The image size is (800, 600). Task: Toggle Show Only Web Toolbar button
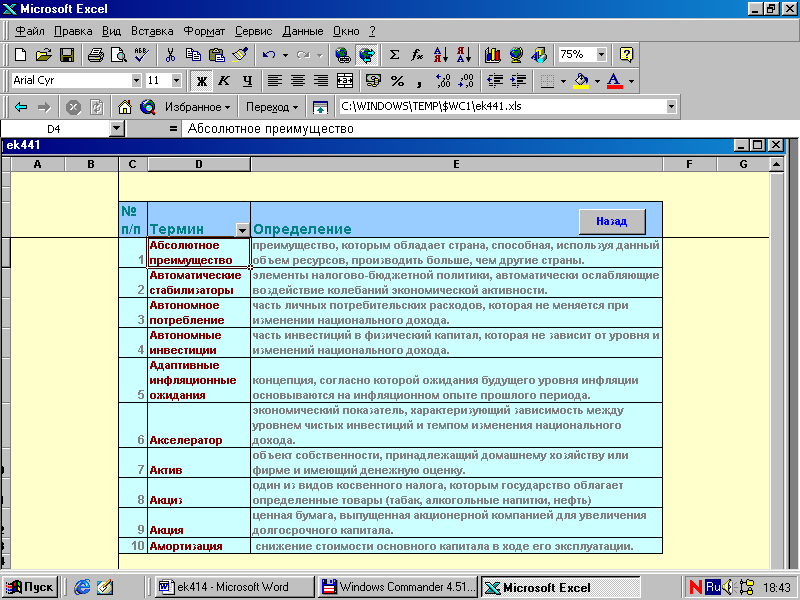320,107
